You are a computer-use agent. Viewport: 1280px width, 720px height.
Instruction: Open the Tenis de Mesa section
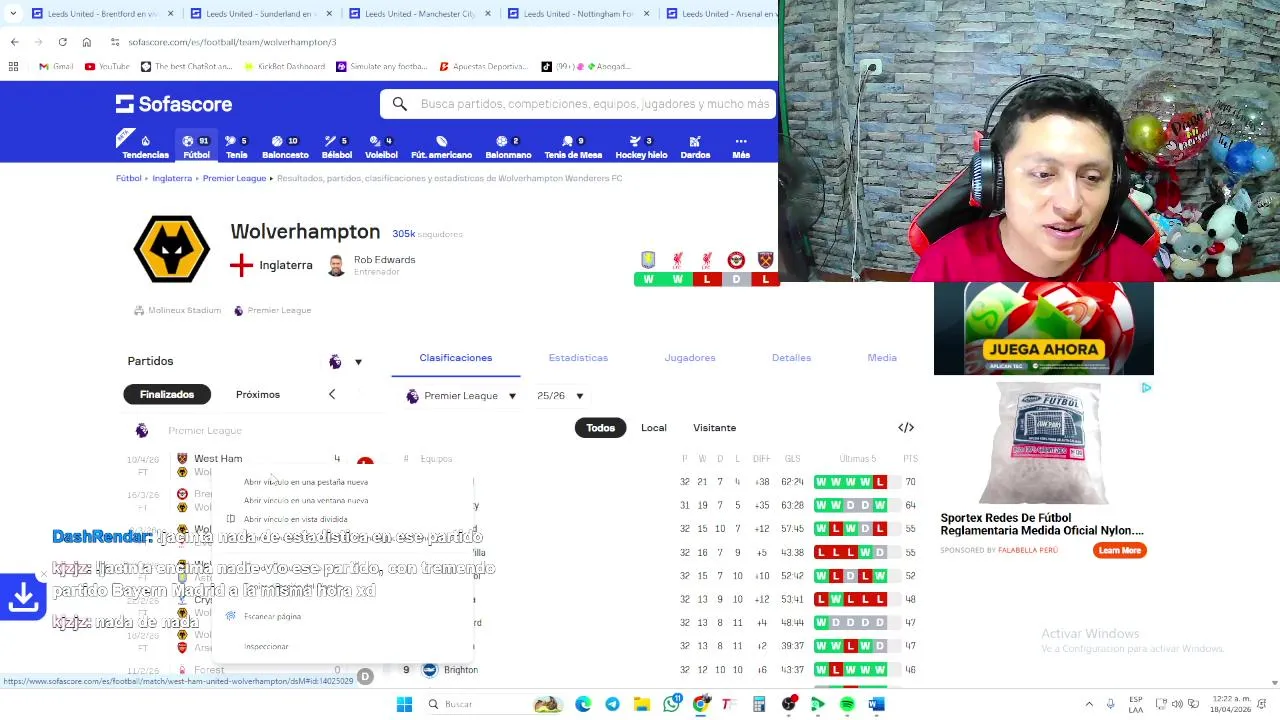pos(573,147)
